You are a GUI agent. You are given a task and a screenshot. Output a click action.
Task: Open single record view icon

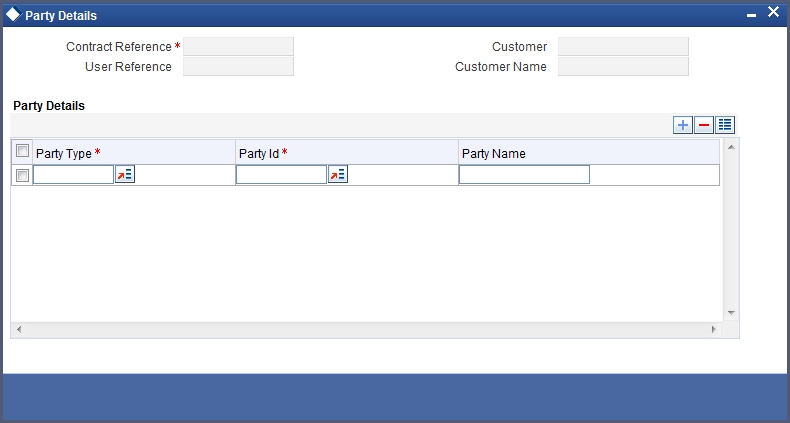tap(725, 125)
